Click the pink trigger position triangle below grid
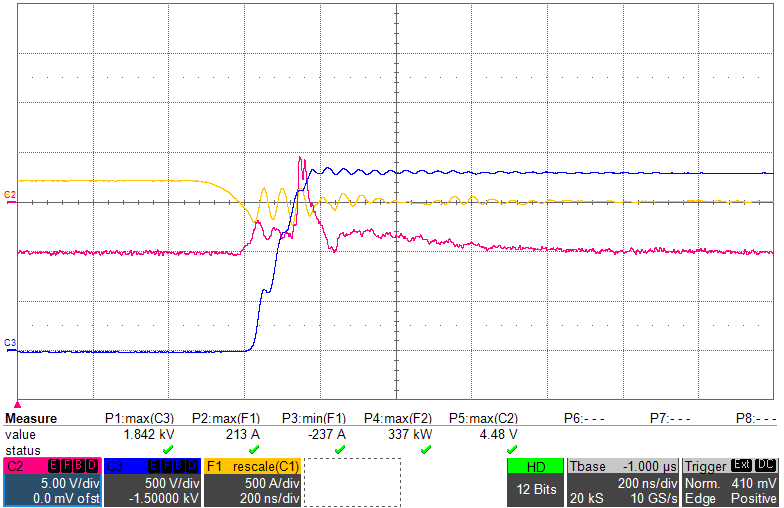784x508 pixels. [x=18, y=403]
